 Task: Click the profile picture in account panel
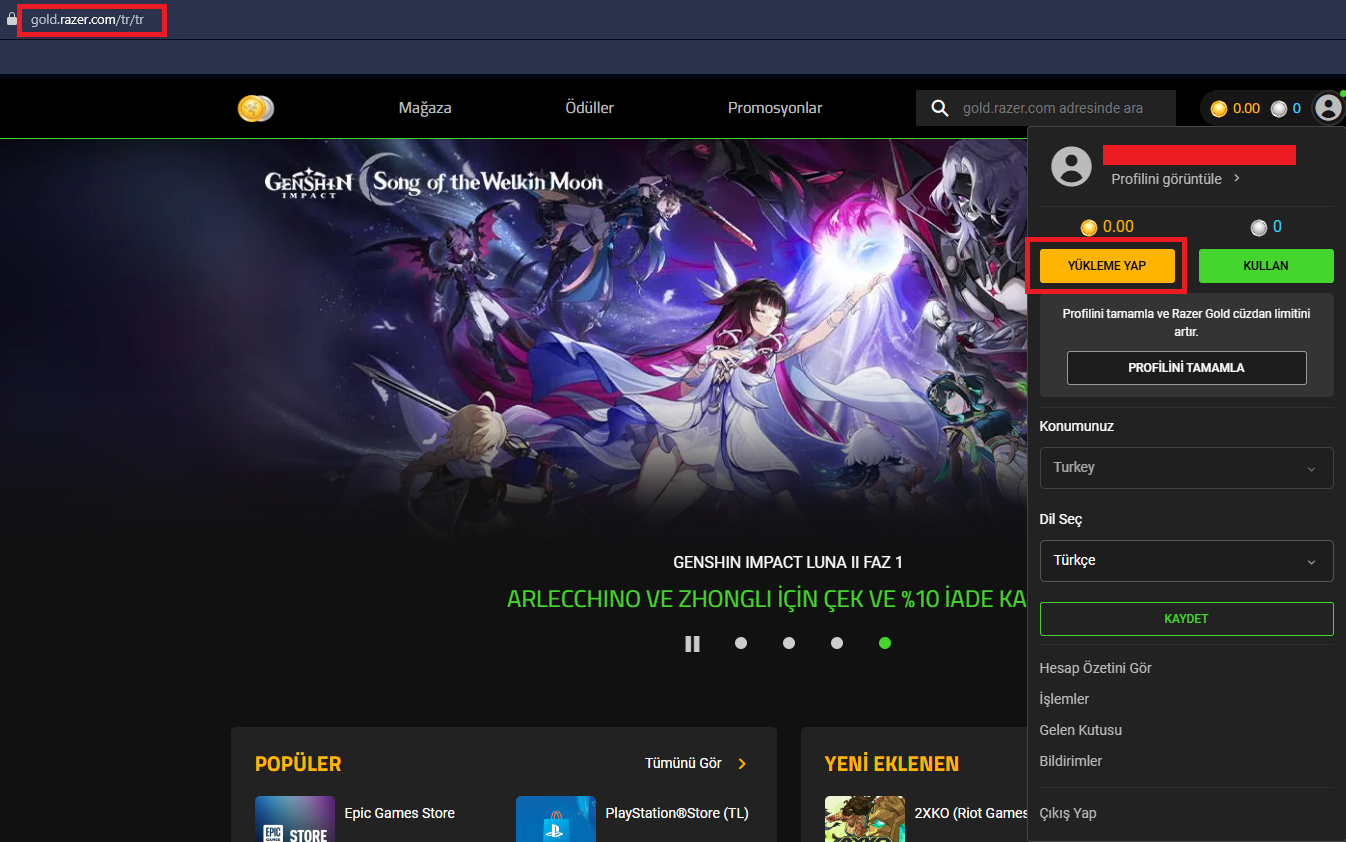pos(1071,166)
